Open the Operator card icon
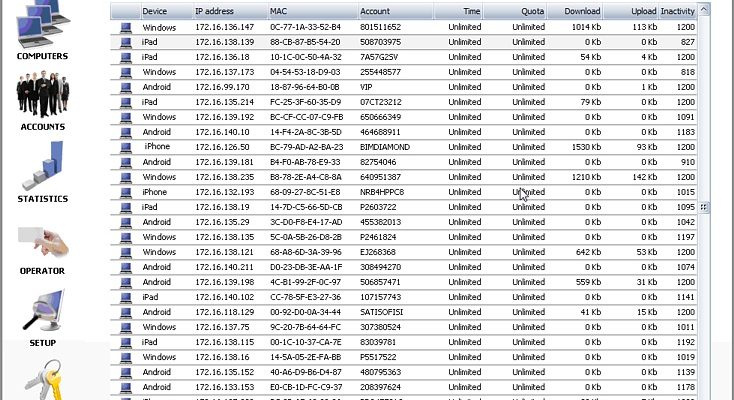The image size is (734, 400). (43, 242)
